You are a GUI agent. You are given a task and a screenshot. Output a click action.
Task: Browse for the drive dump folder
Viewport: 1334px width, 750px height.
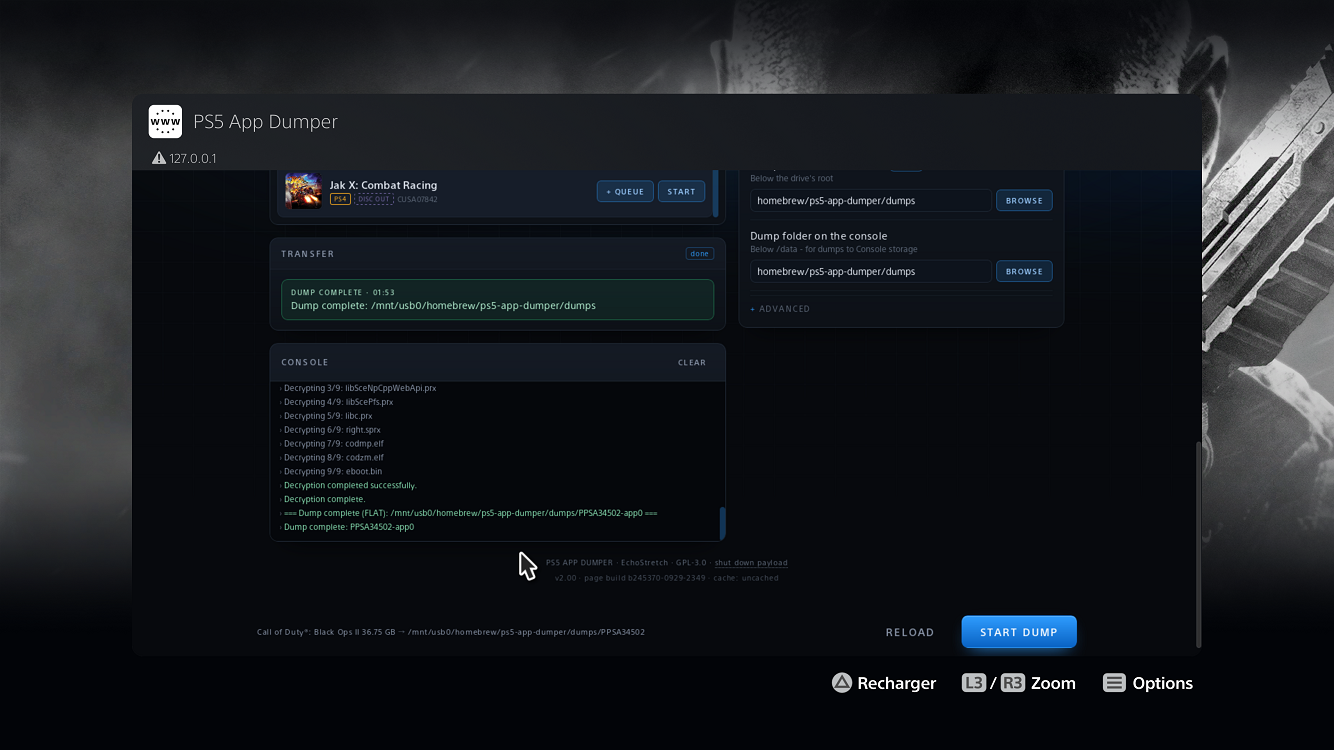pos(1024,200)
